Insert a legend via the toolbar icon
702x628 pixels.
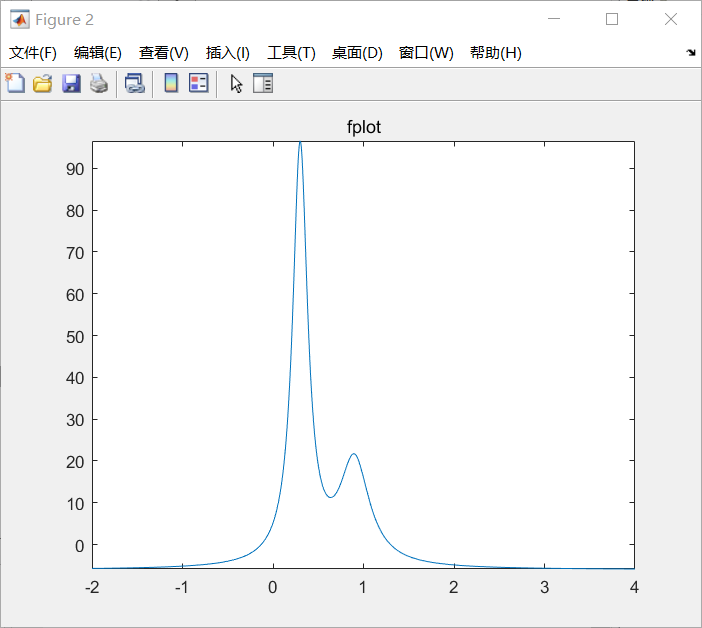(x=199, y=83)
